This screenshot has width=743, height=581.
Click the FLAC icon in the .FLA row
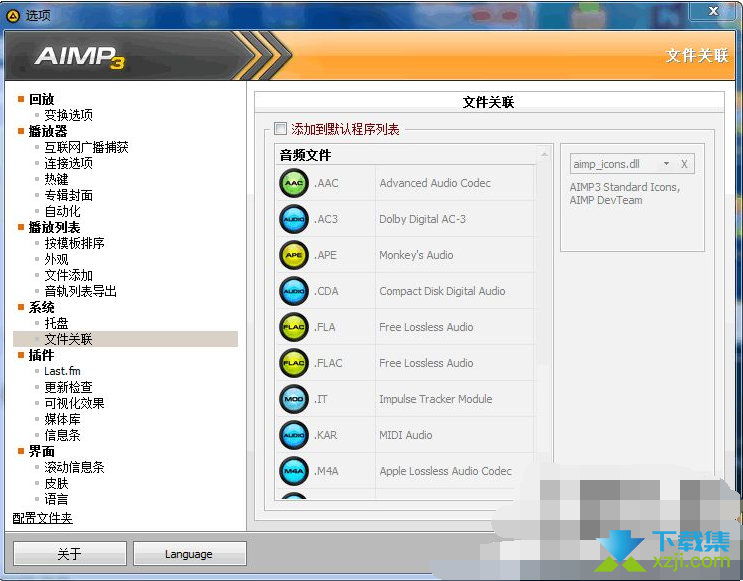pyautogui.click(x=294, y=327)
